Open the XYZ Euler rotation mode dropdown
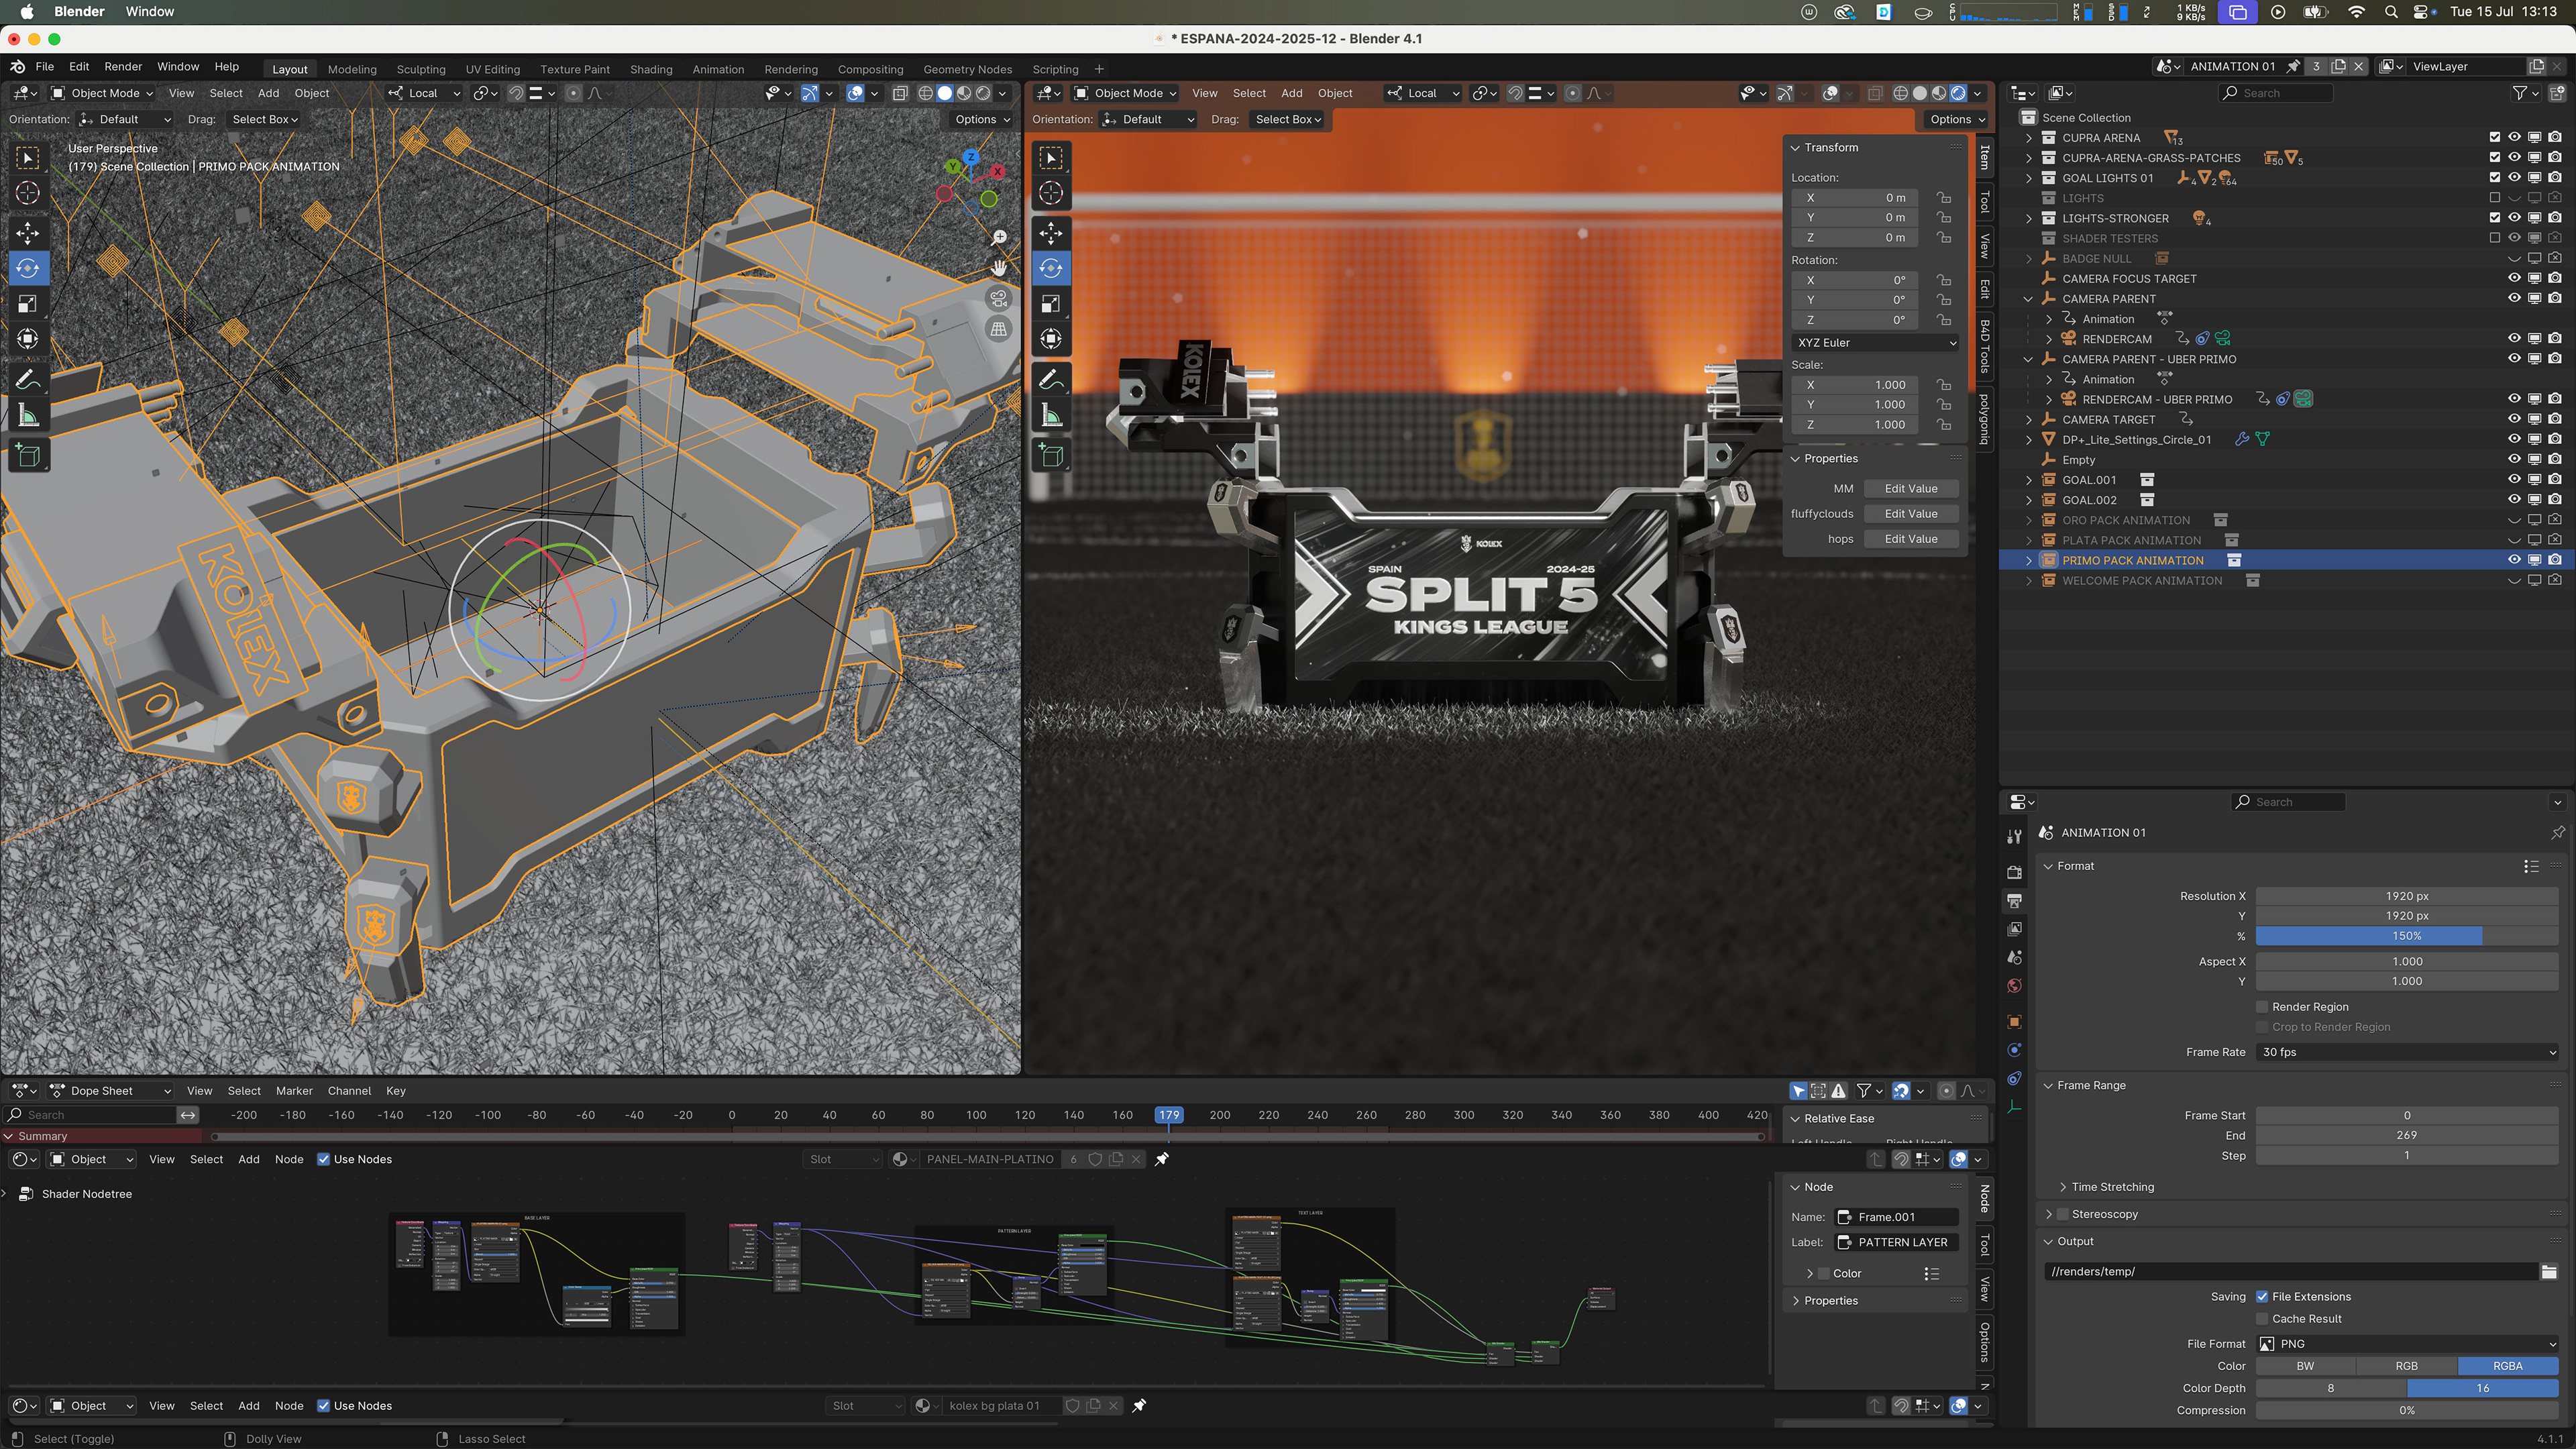This screenshot has height=1449, width=2576. tap(1875, 343)
